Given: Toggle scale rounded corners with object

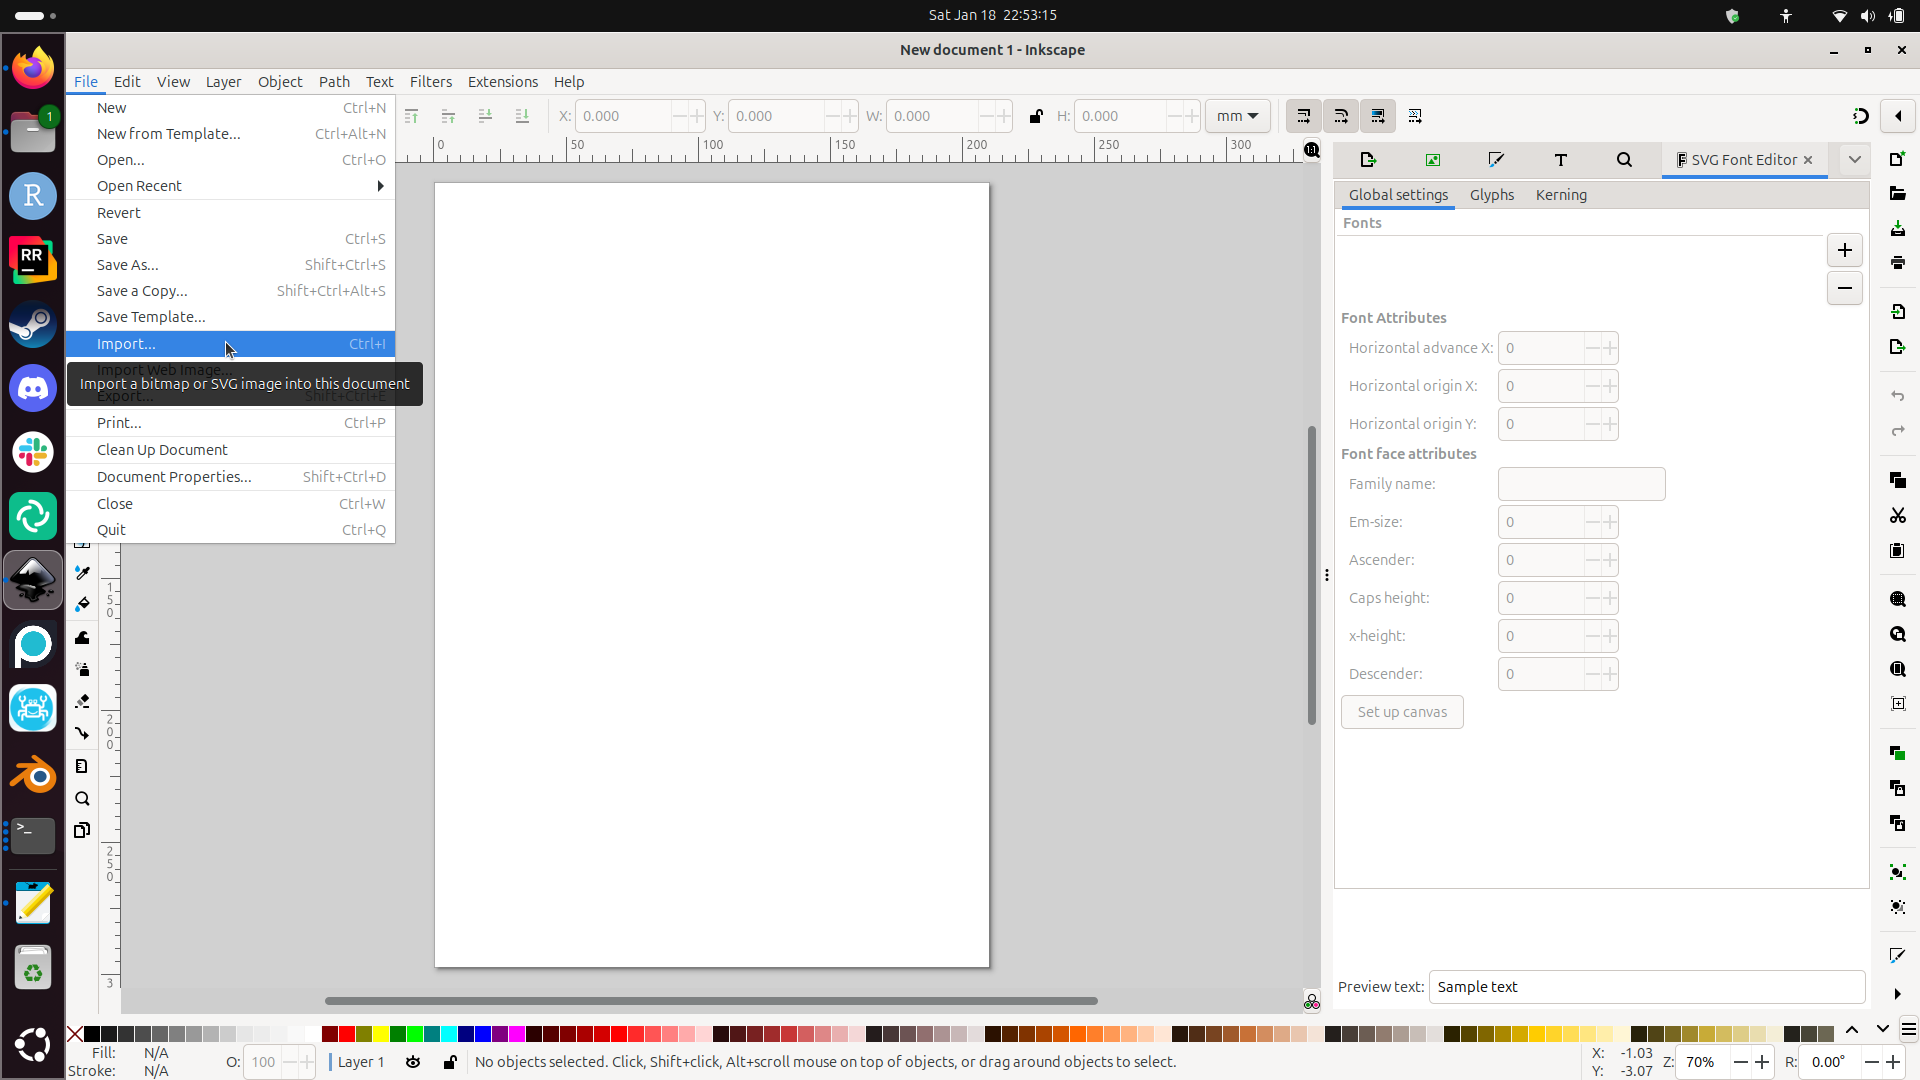Looking at the screenshot, I should tap(1341, 116).
